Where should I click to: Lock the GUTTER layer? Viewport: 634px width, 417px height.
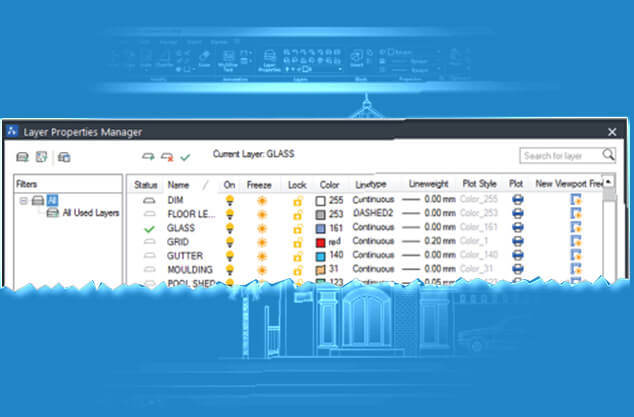(297, 256)
